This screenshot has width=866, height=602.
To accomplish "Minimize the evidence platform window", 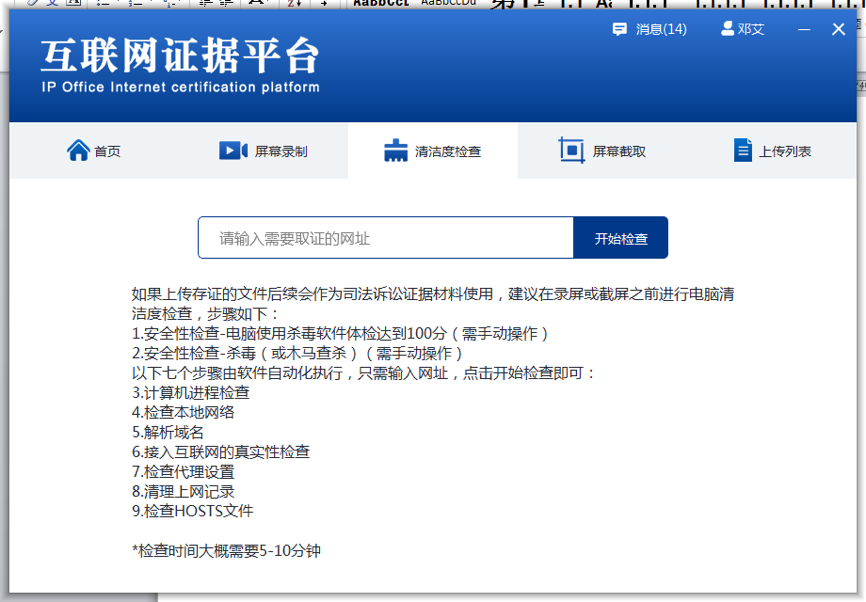I will (x=804, y=30).
